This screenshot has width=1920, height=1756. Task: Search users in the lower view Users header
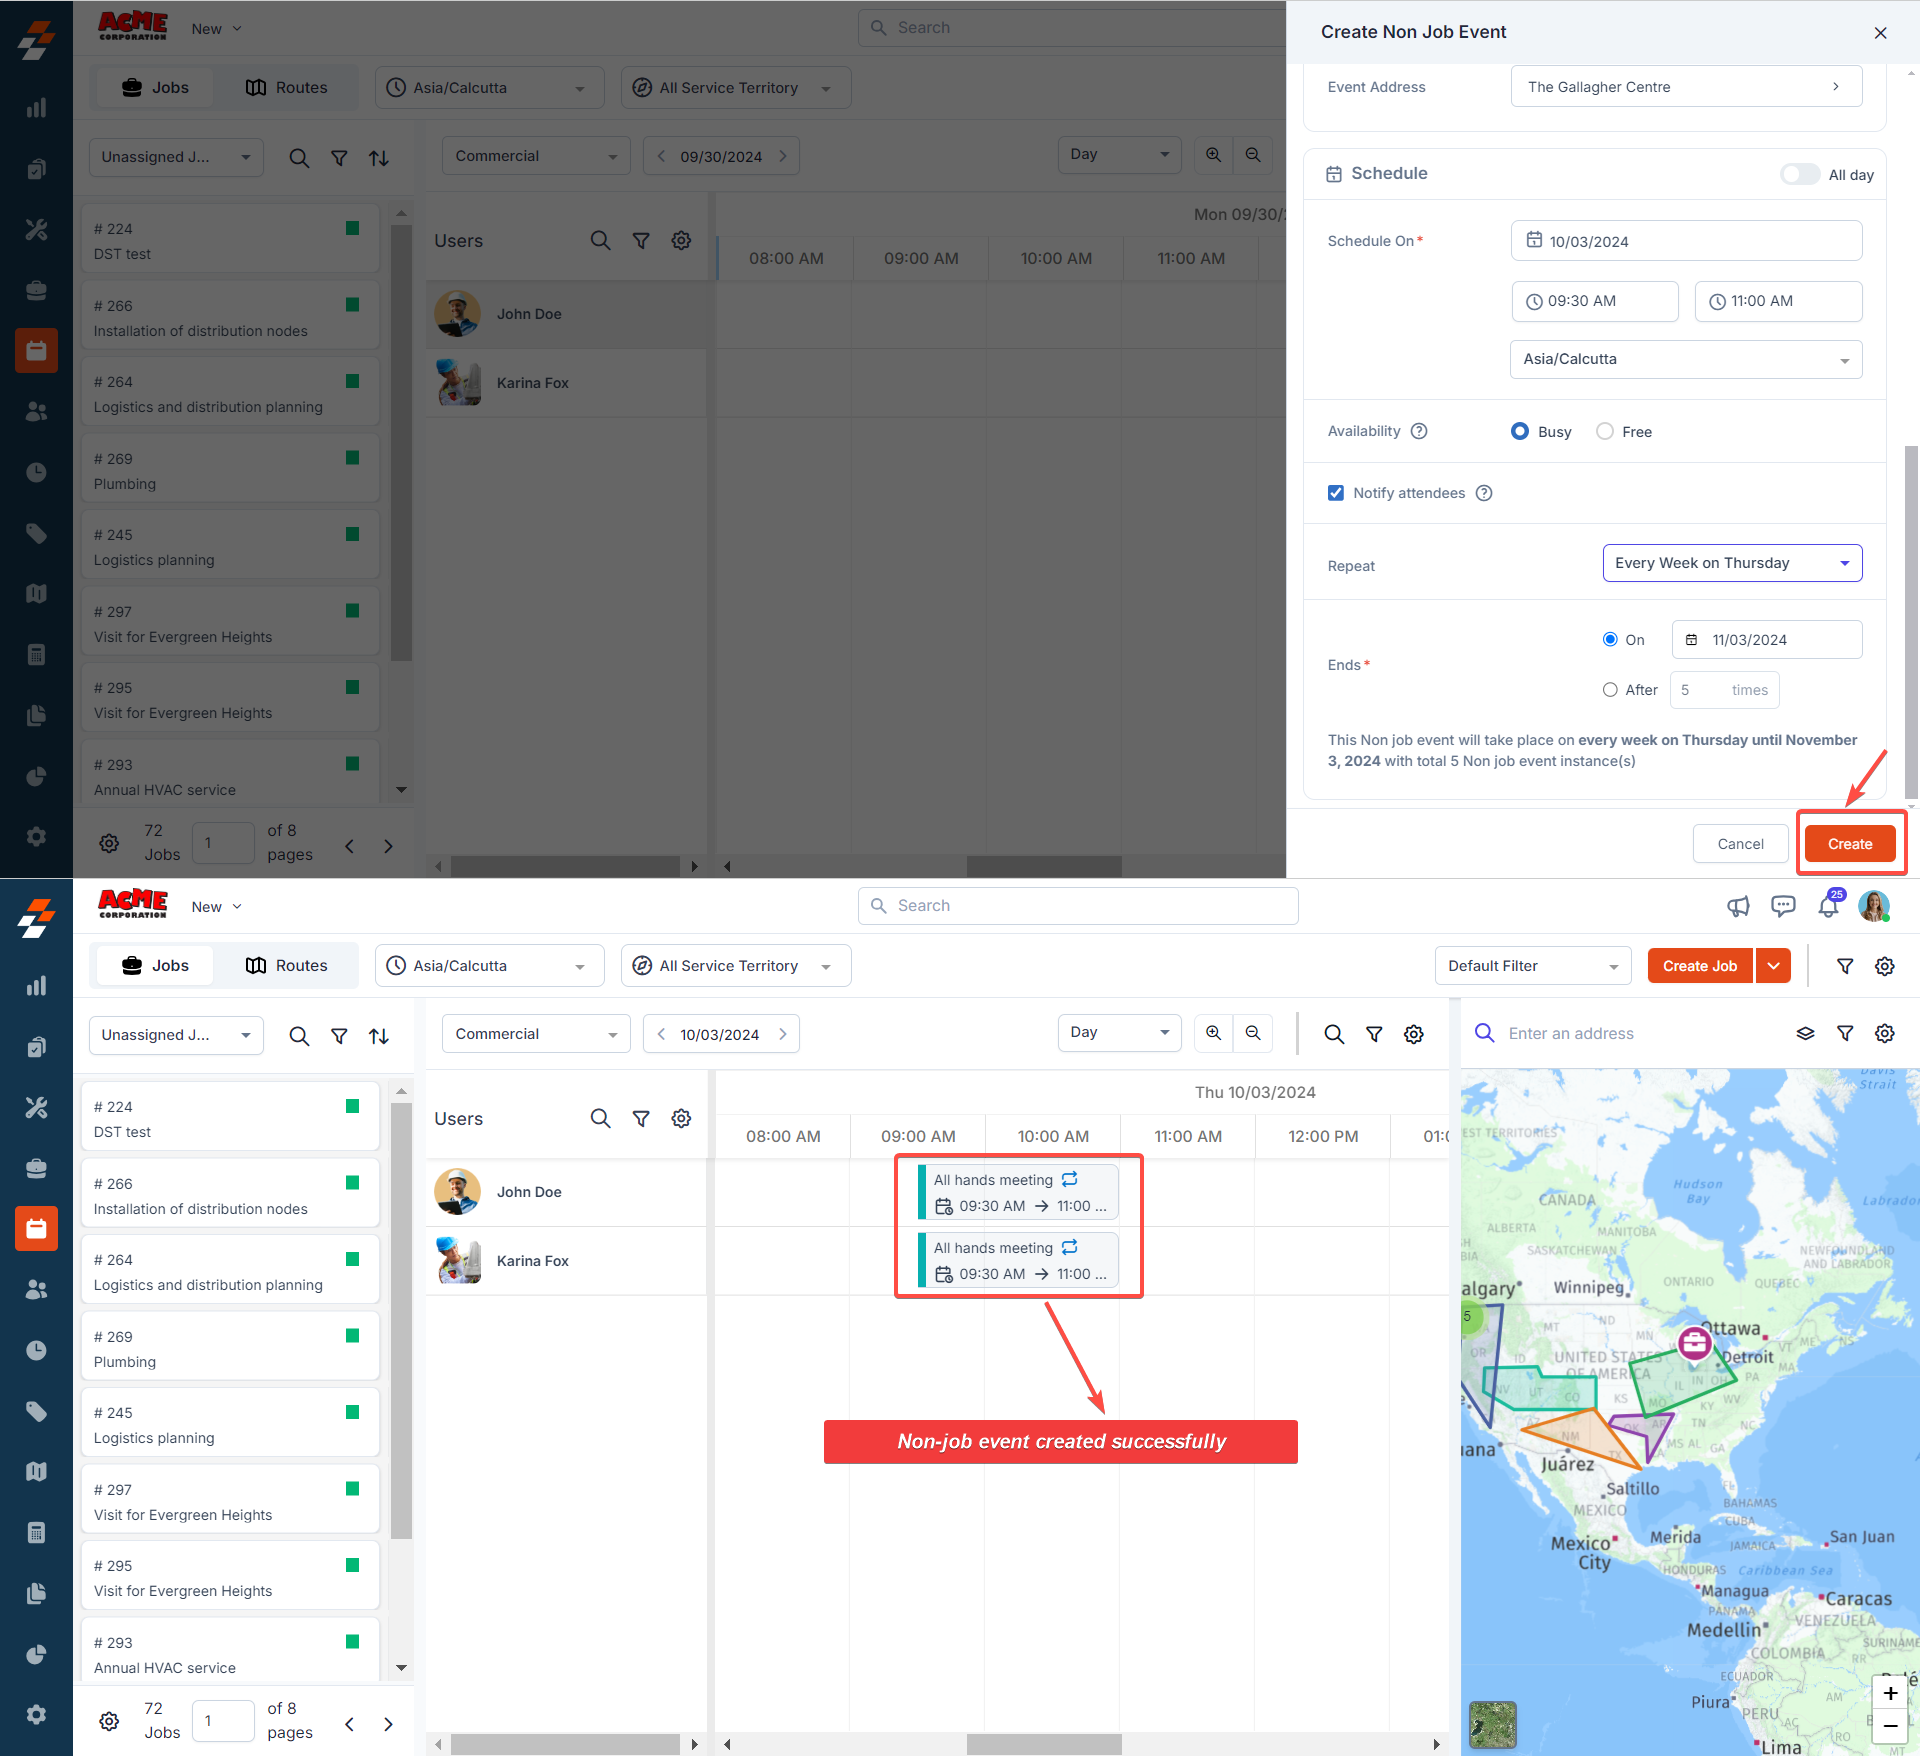coord(600,1118)
